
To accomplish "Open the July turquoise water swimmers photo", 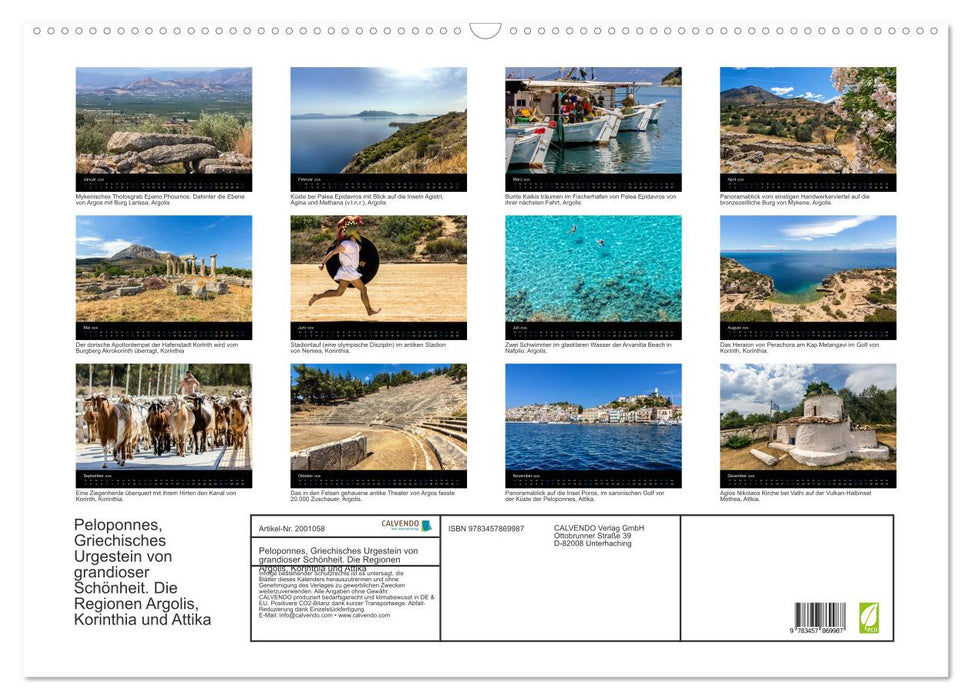I will [x=593, y=270].
